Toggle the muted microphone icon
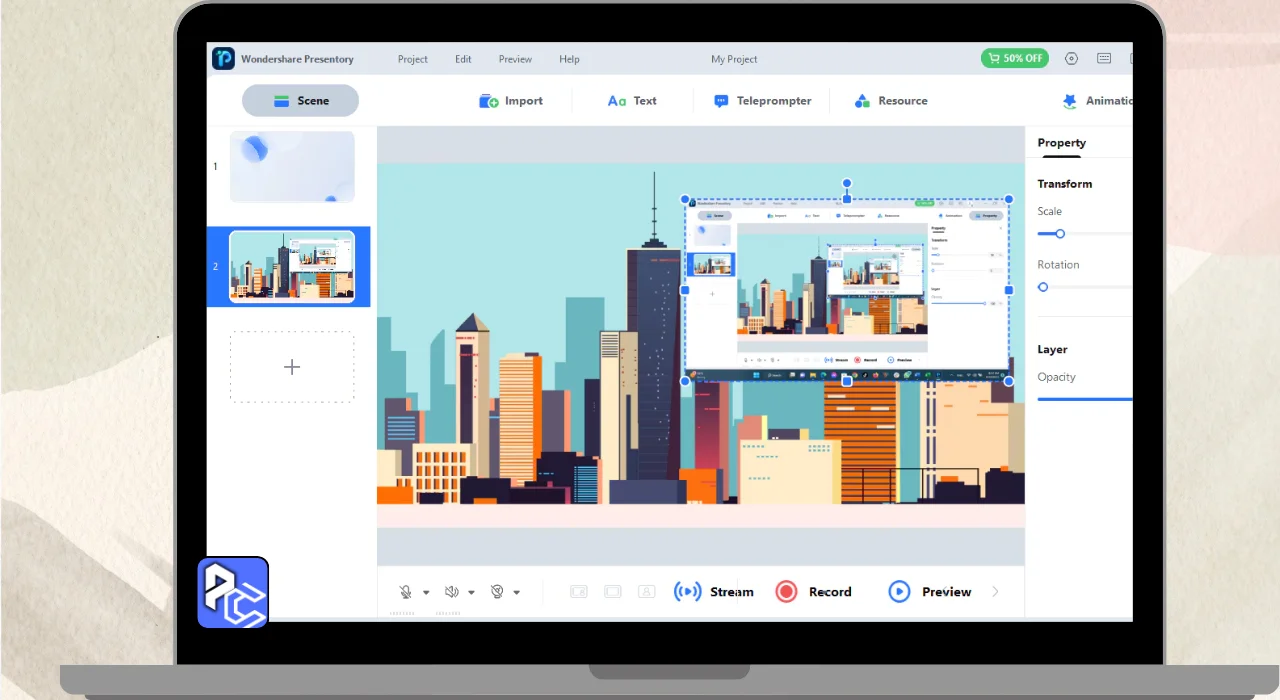Viewport: 1280px width, 700px height. point(406,592)
